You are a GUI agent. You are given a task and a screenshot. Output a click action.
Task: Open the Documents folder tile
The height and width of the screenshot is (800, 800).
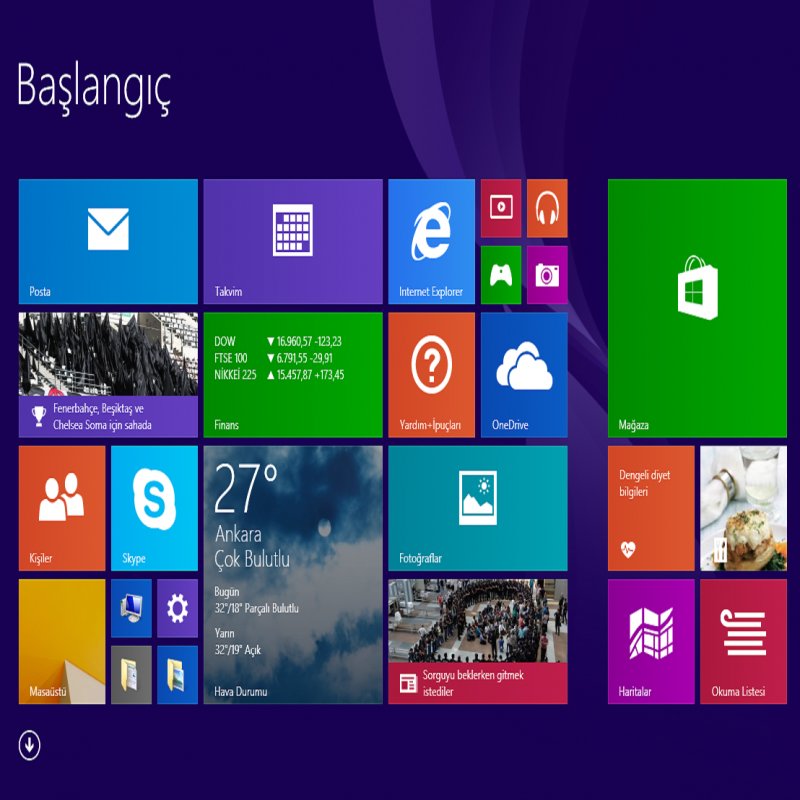coord(132,675)
